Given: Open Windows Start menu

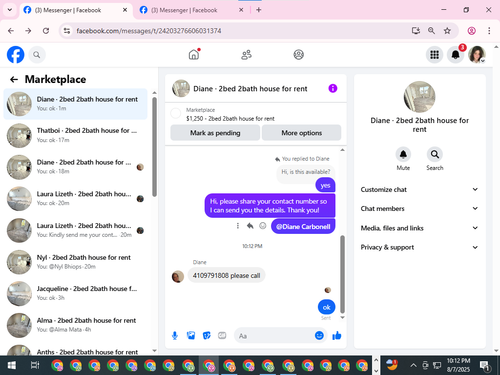Looking at the screenshot, I should point(11,365).
